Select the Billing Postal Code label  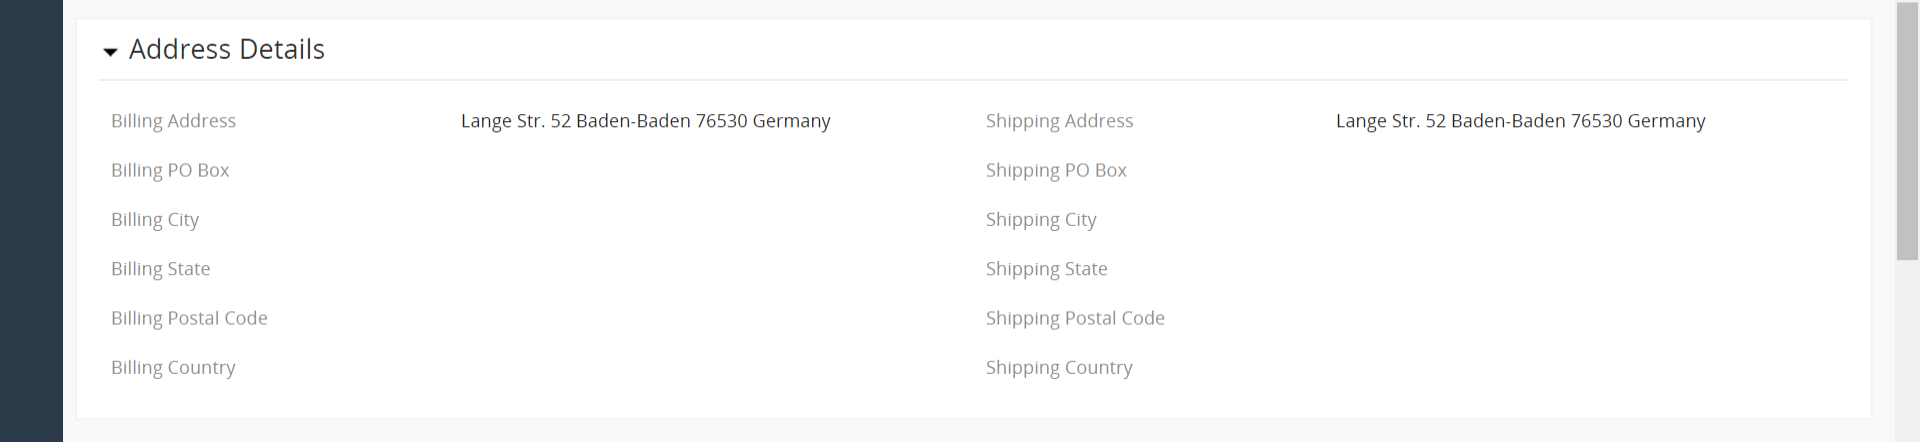189,318
